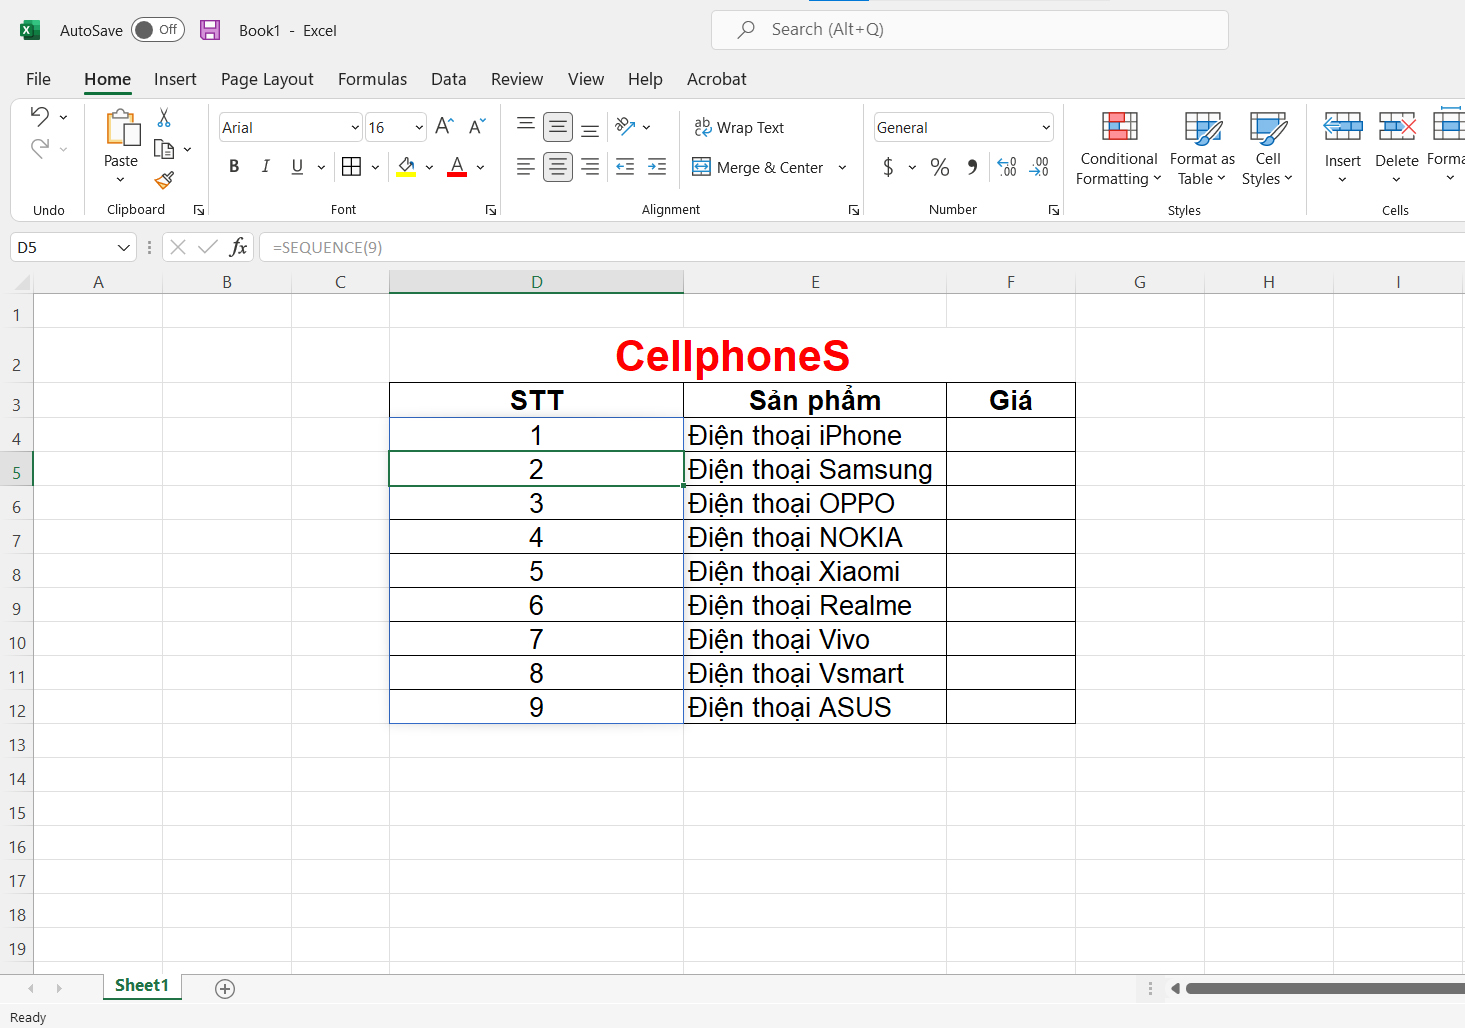Click the Search (Alt+Q) box

pos(970,30)
